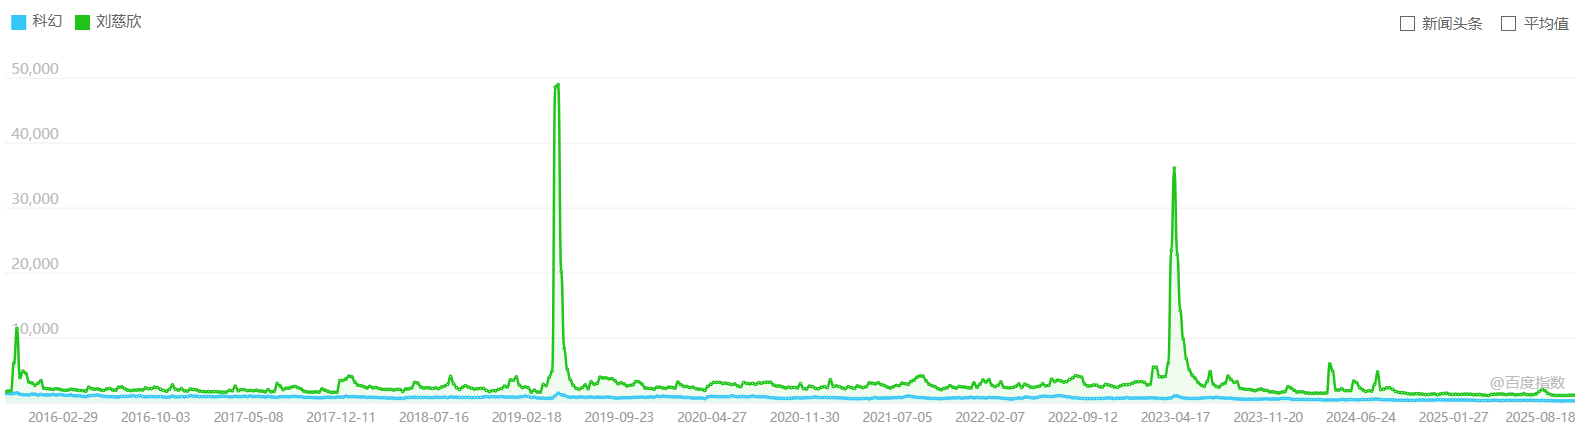The height and width of the screenshot is (431, 1592).
Task: Click the 2019-02-18 date on the x-axis
Action: (526, 417)
